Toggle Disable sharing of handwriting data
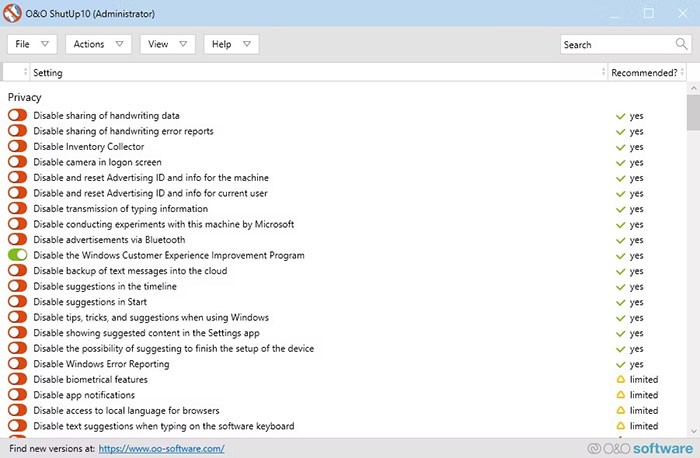The height and width of the screenshot is (458, 700). (x=17, y=116)
